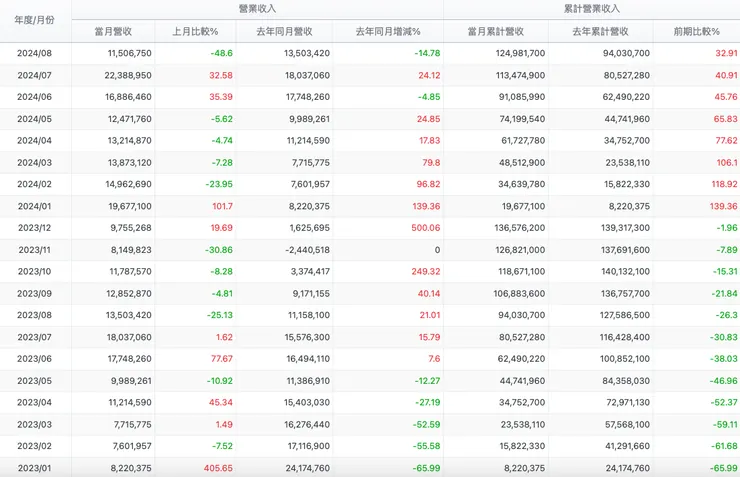Click last-year cumulative value 57,568,100
Viewport: 740px width, 477px height.
628,425
